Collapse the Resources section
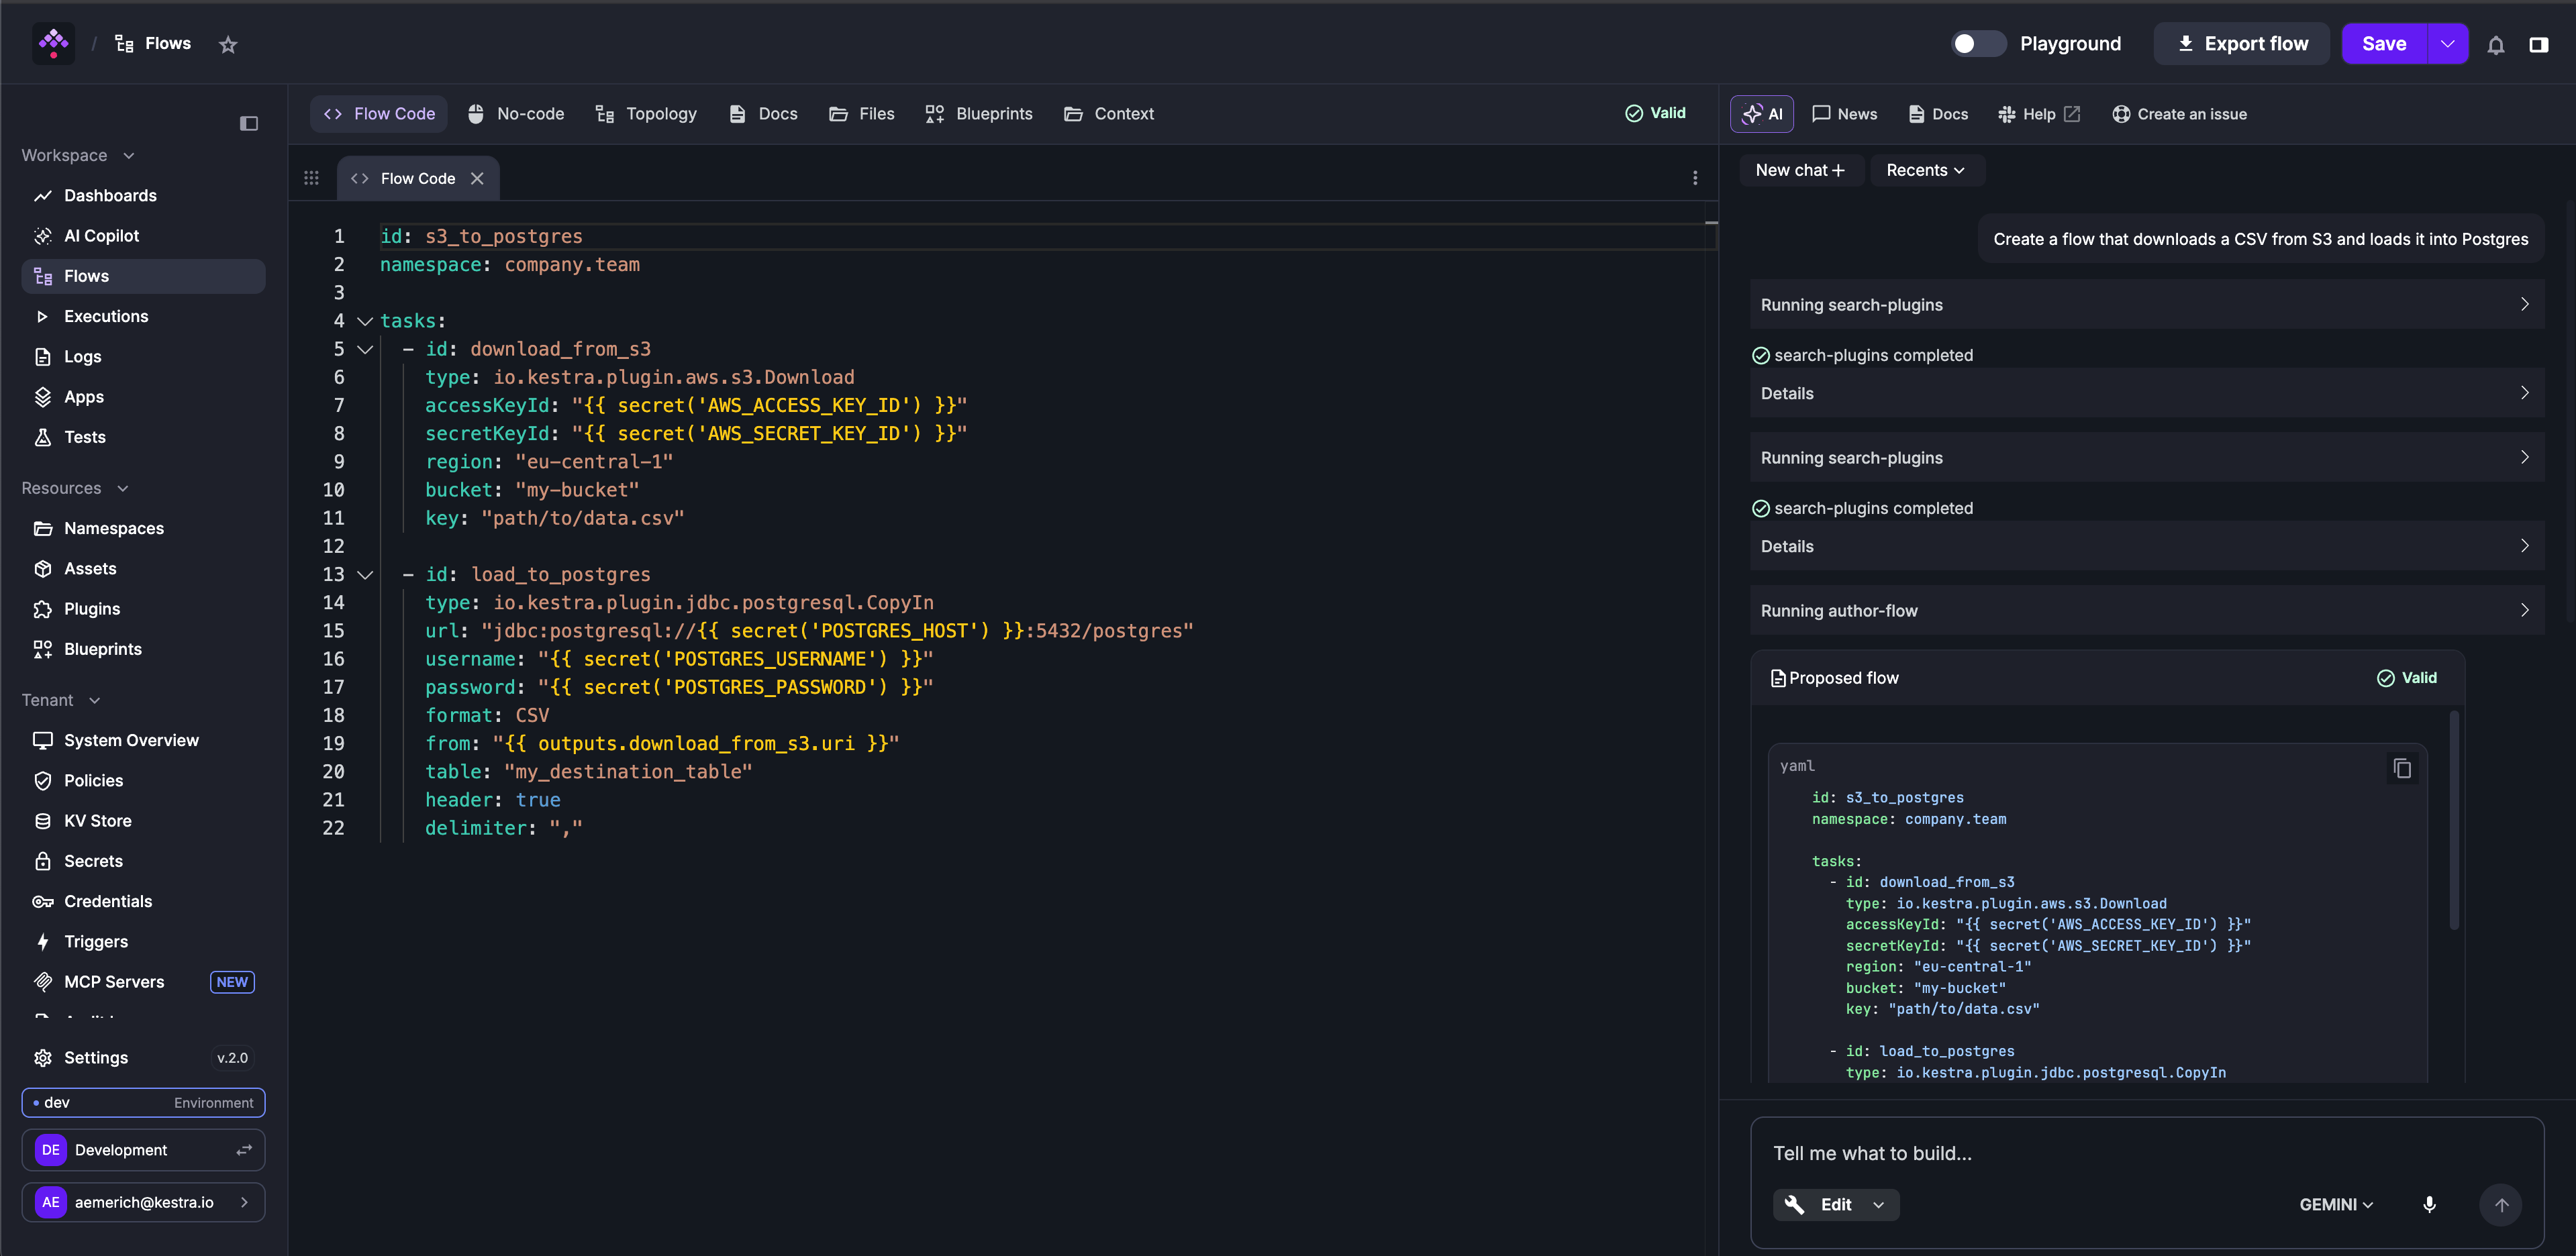 pyautogui.click(x=75, y=488)
